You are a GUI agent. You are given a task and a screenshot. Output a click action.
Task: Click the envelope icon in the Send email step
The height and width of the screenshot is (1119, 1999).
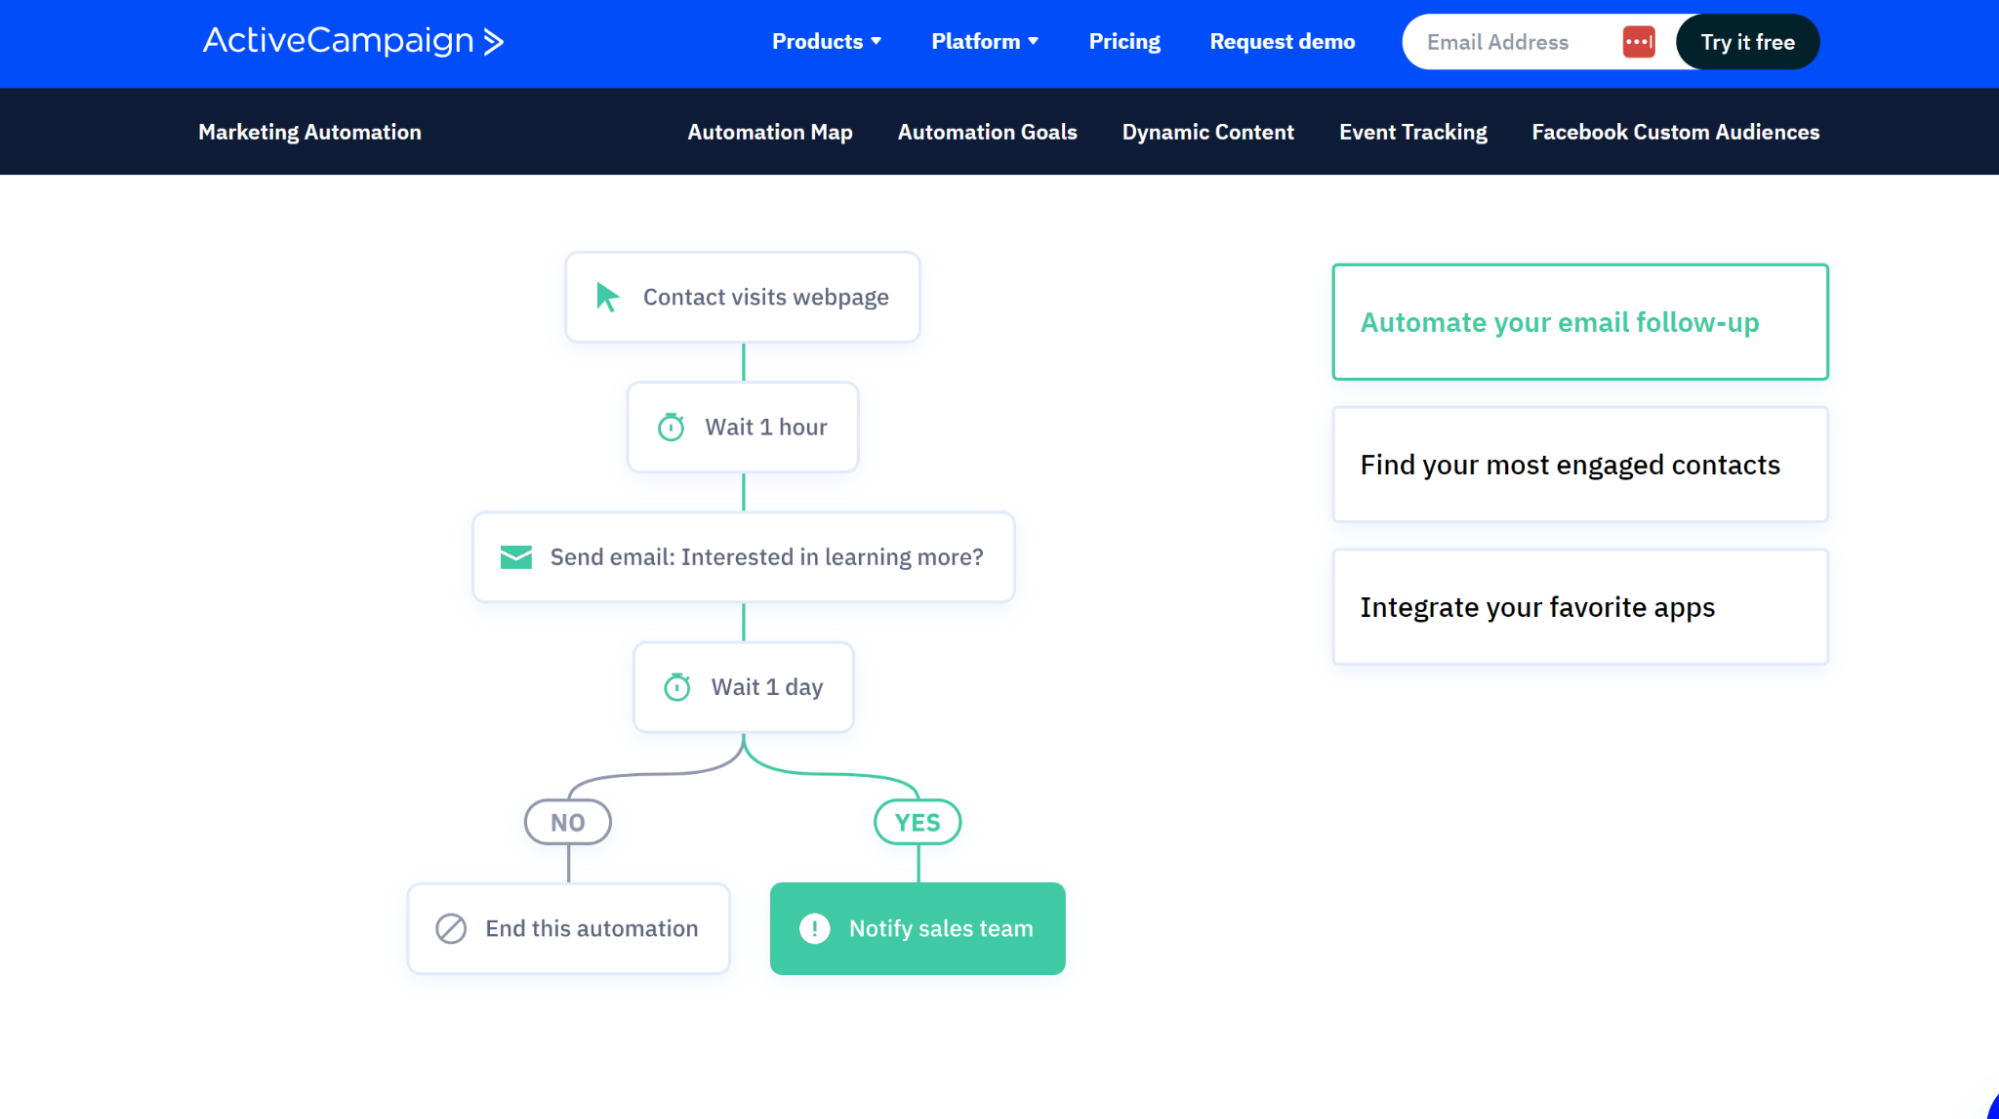point(516,557)
